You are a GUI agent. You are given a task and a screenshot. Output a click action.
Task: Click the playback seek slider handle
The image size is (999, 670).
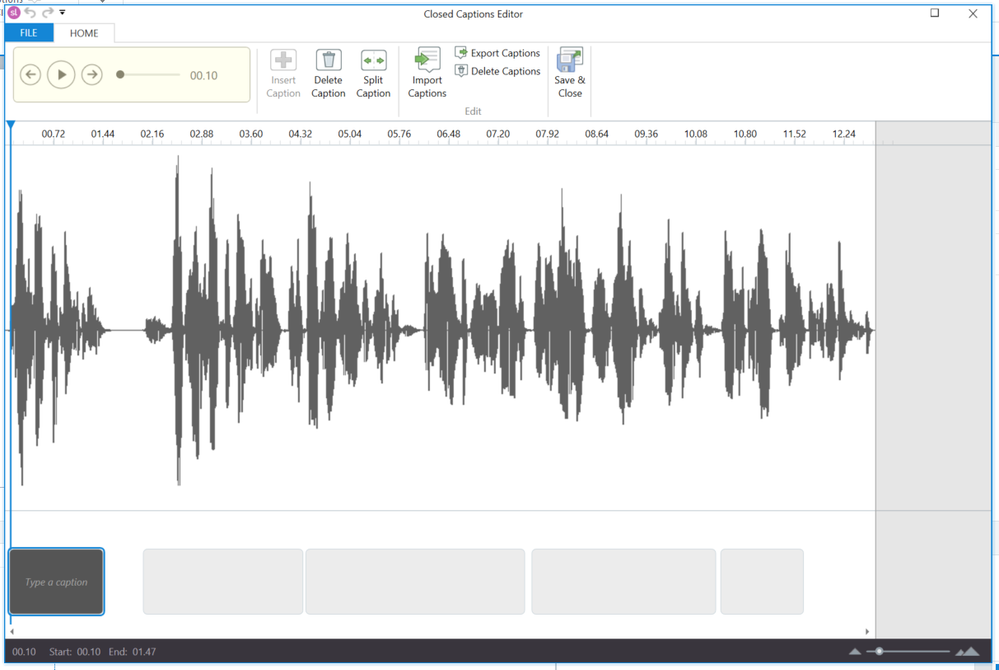[x=120, y=75]
